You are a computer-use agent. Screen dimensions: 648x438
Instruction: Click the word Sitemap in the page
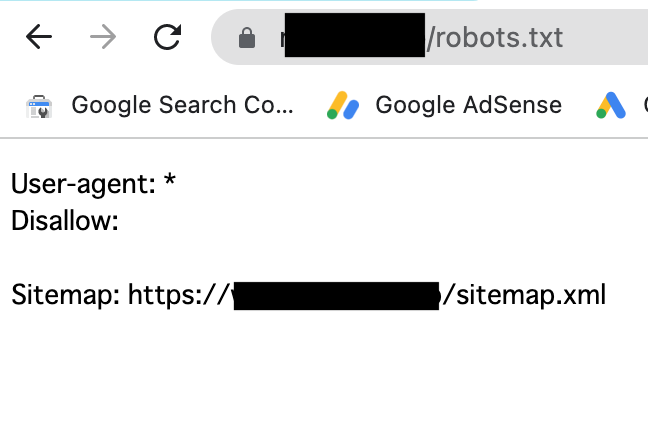pyautogui.click(x=66, y=295)
